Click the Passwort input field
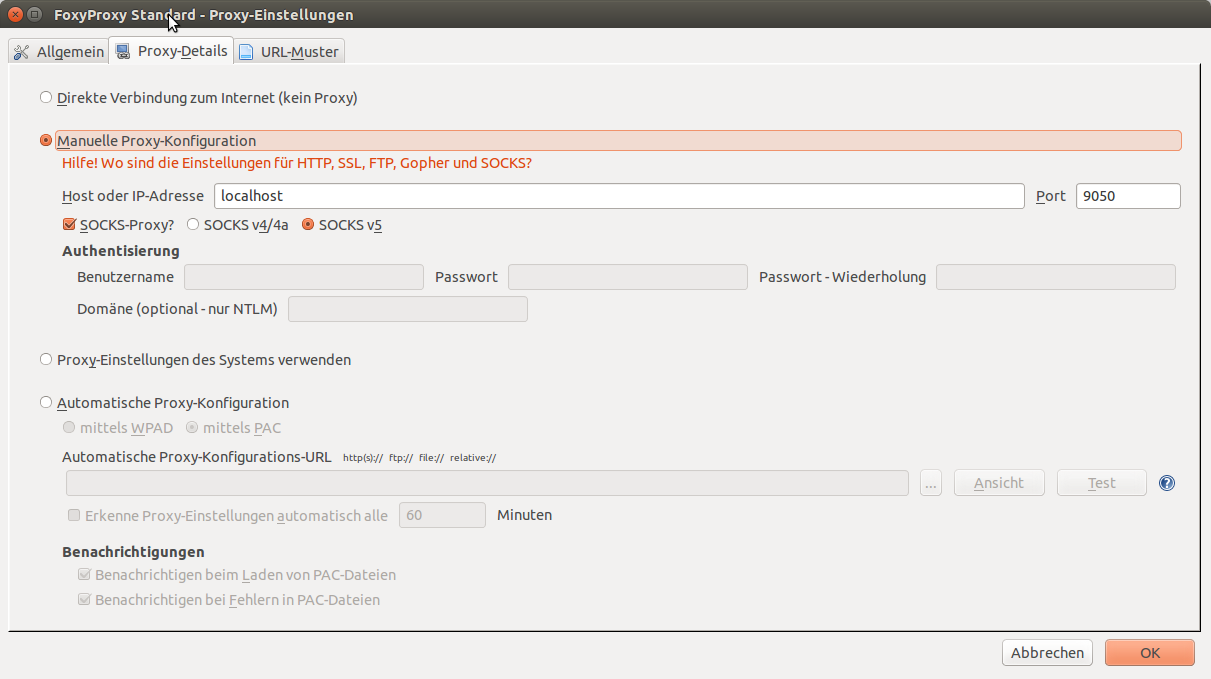The width and height of the screenshot is (1211, 679). pyautogui.click(x=628, y=277)
